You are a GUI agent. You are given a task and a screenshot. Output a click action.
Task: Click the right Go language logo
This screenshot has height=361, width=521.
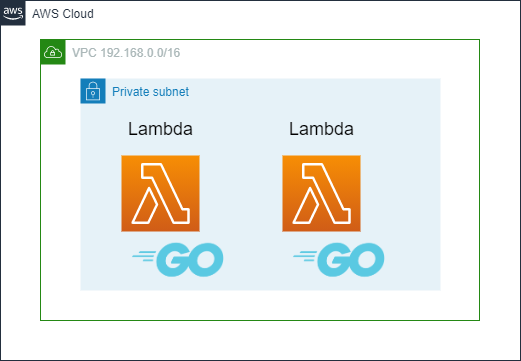click(339, 260)
